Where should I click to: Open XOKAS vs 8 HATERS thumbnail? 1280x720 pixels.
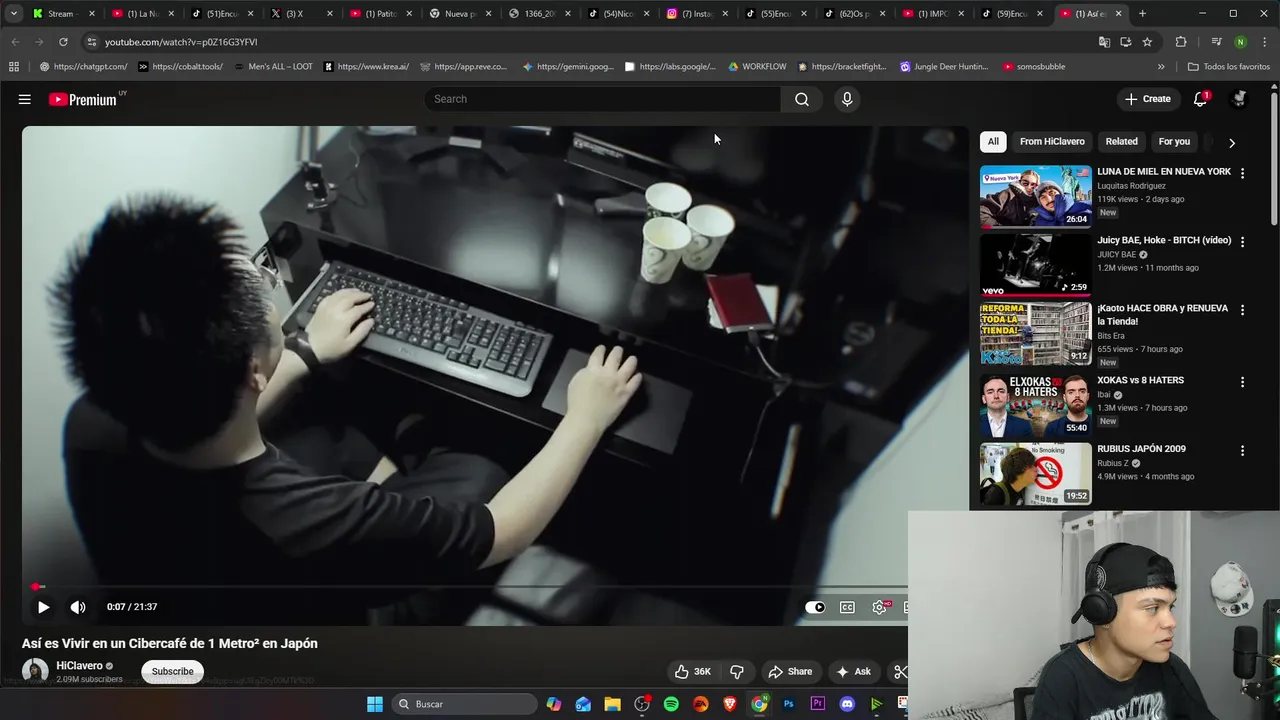coord(1035,405)
